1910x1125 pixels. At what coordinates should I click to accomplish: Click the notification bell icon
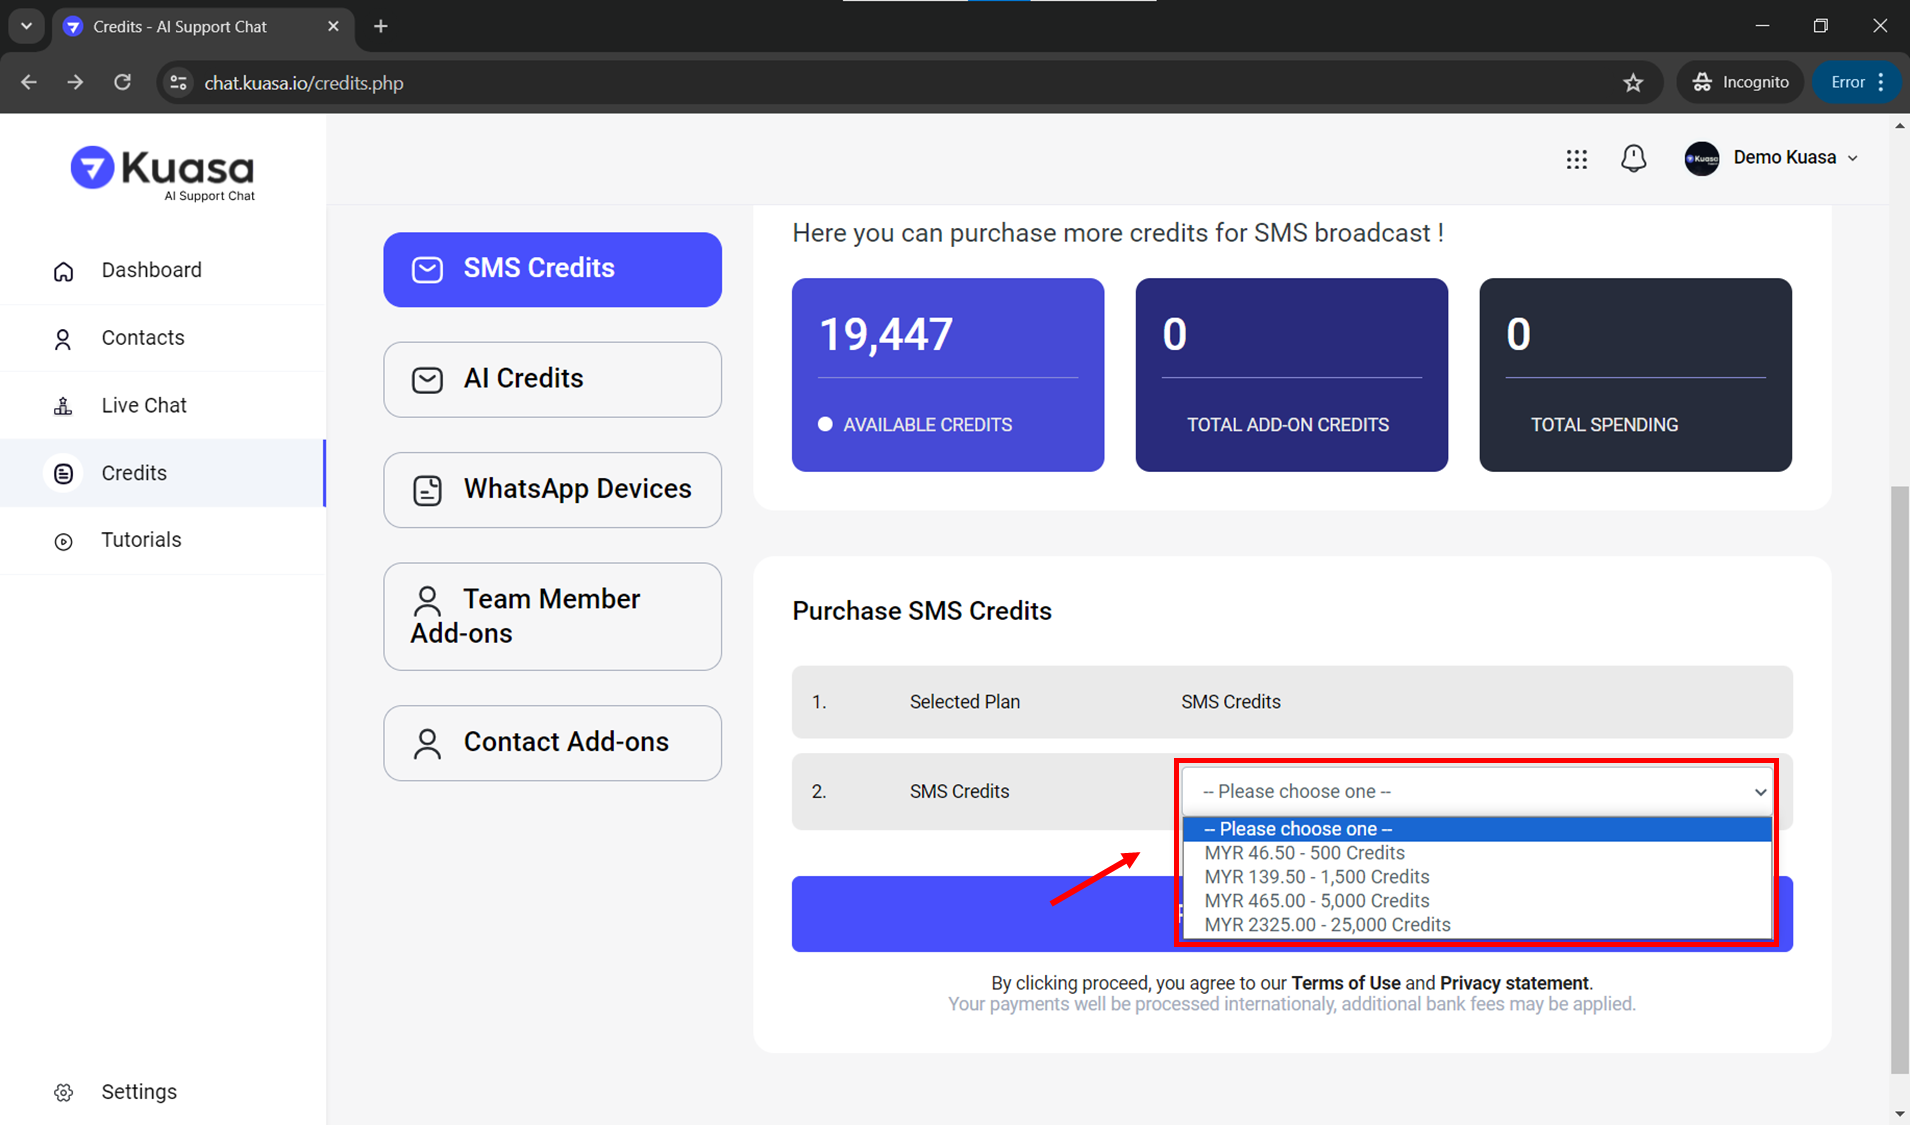tap(1633, 159)
